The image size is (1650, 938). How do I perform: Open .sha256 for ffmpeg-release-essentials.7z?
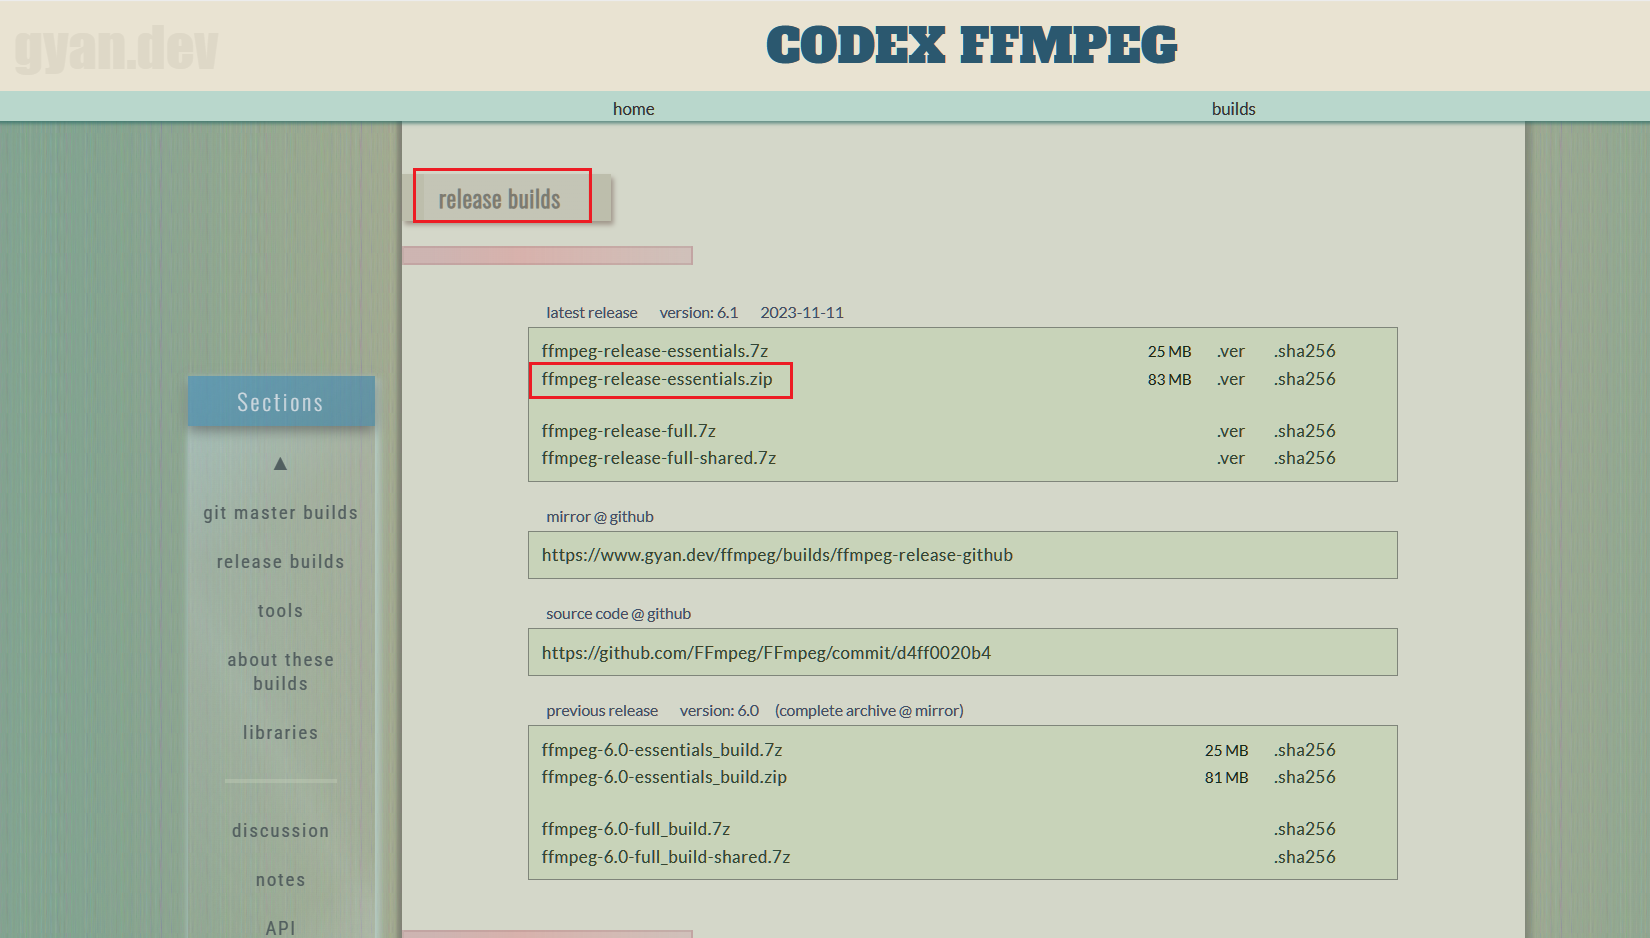[x=1305, y=351]
